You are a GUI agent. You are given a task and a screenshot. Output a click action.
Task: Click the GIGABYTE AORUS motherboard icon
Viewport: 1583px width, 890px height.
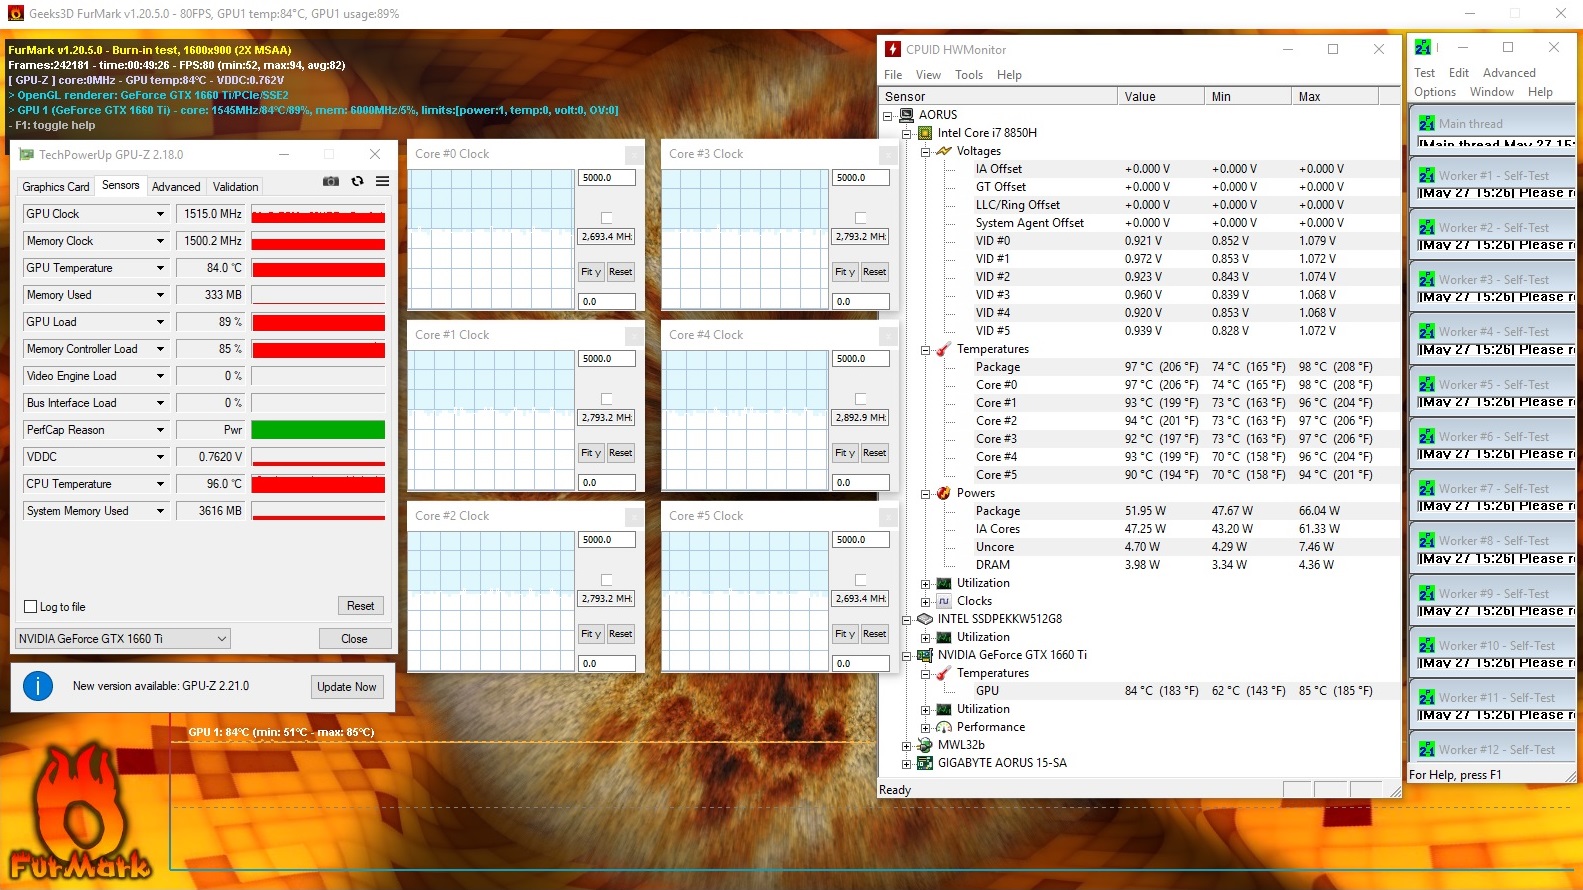click(x=925, y=763)
